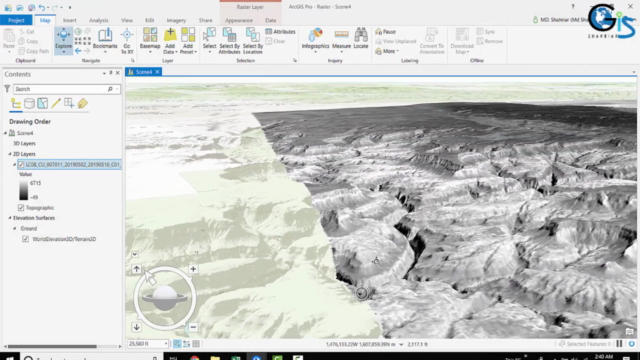The height and width of the screenshot is (360, 640).
Task: Open the Data contextual tab
Action: coord(270,20)
